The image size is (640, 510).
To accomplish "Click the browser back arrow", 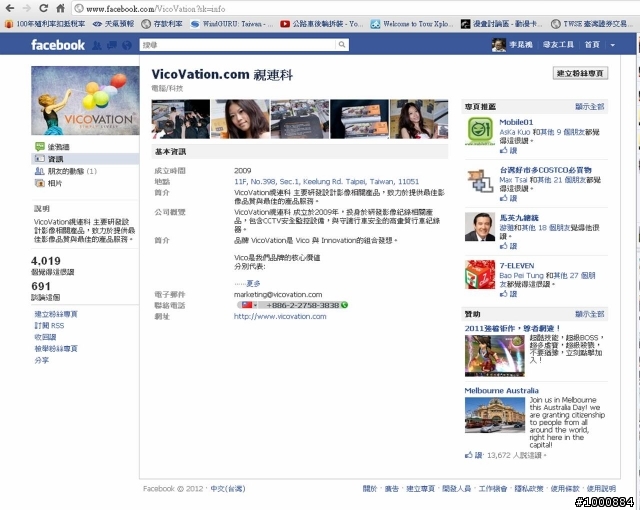I will [x=10, y=8].
